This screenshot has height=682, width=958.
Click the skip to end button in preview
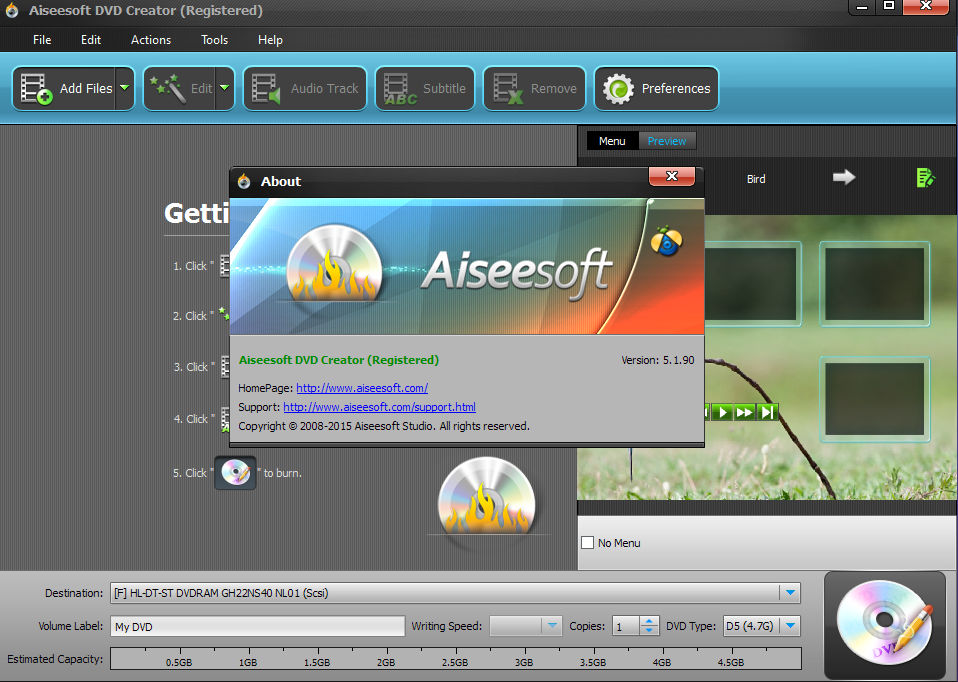pos(767,412)
